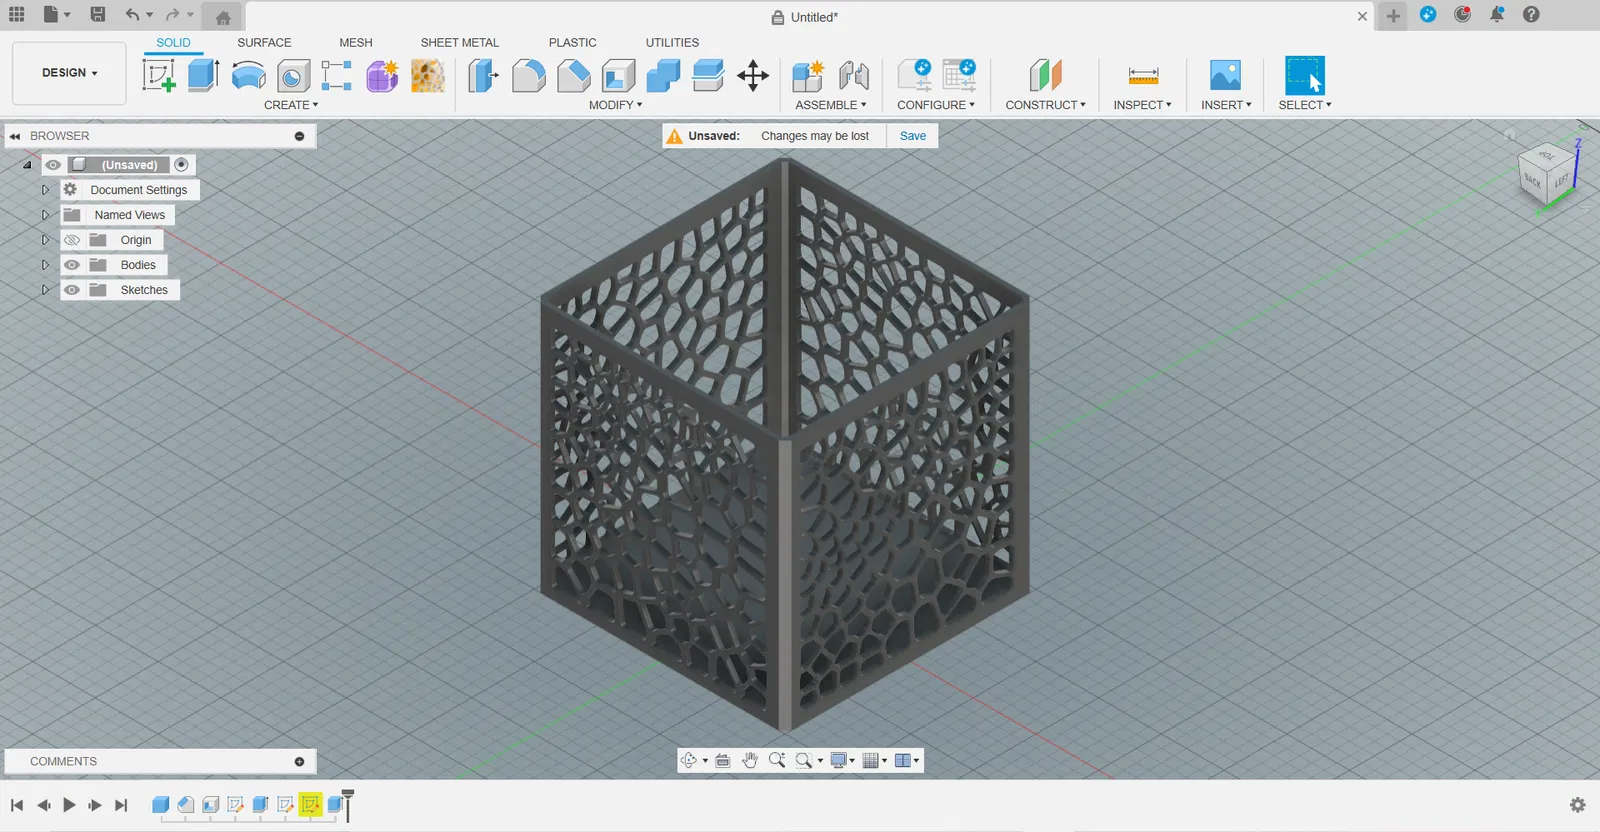The width and height of the screenshot is (1600, 832).
Task: Expand the Named Views node
Action: pyautogui.click(x=45, y=215)
